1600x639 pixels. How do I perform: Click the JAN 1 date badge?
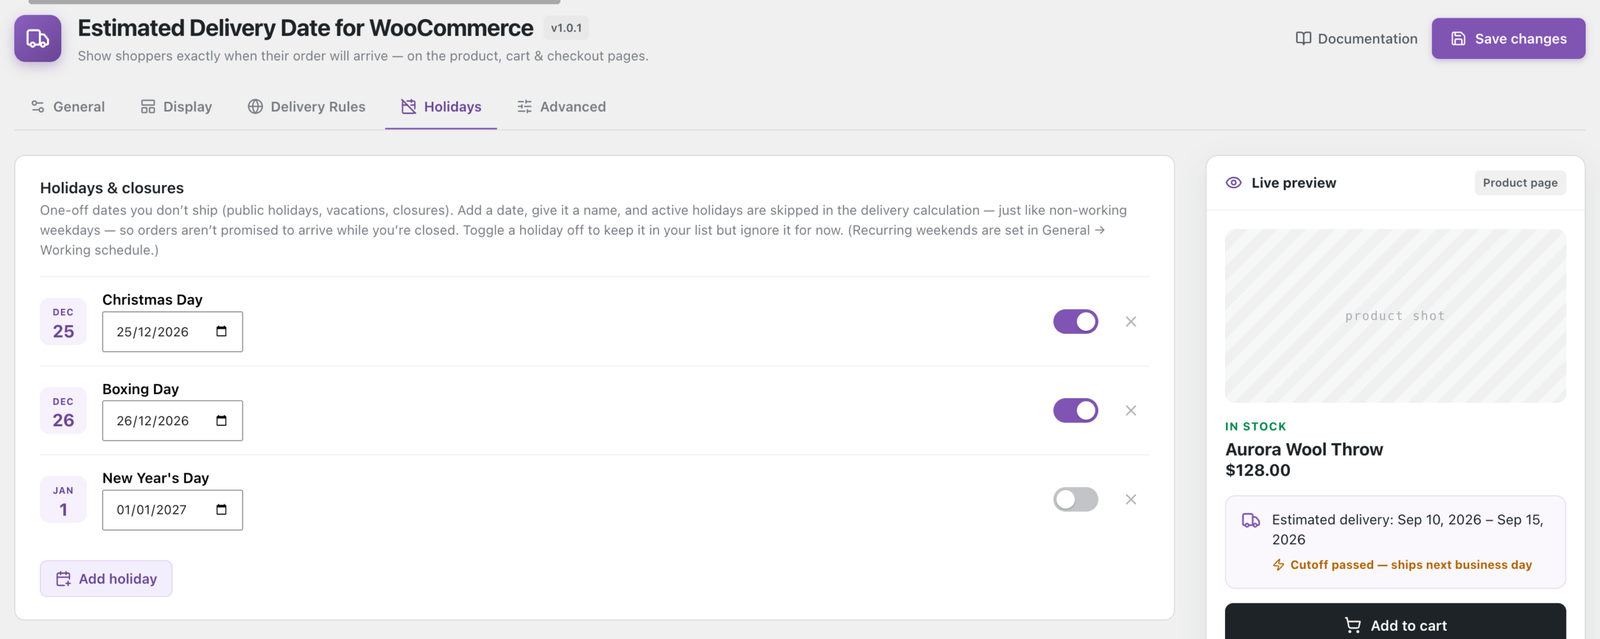pos(63,500)
